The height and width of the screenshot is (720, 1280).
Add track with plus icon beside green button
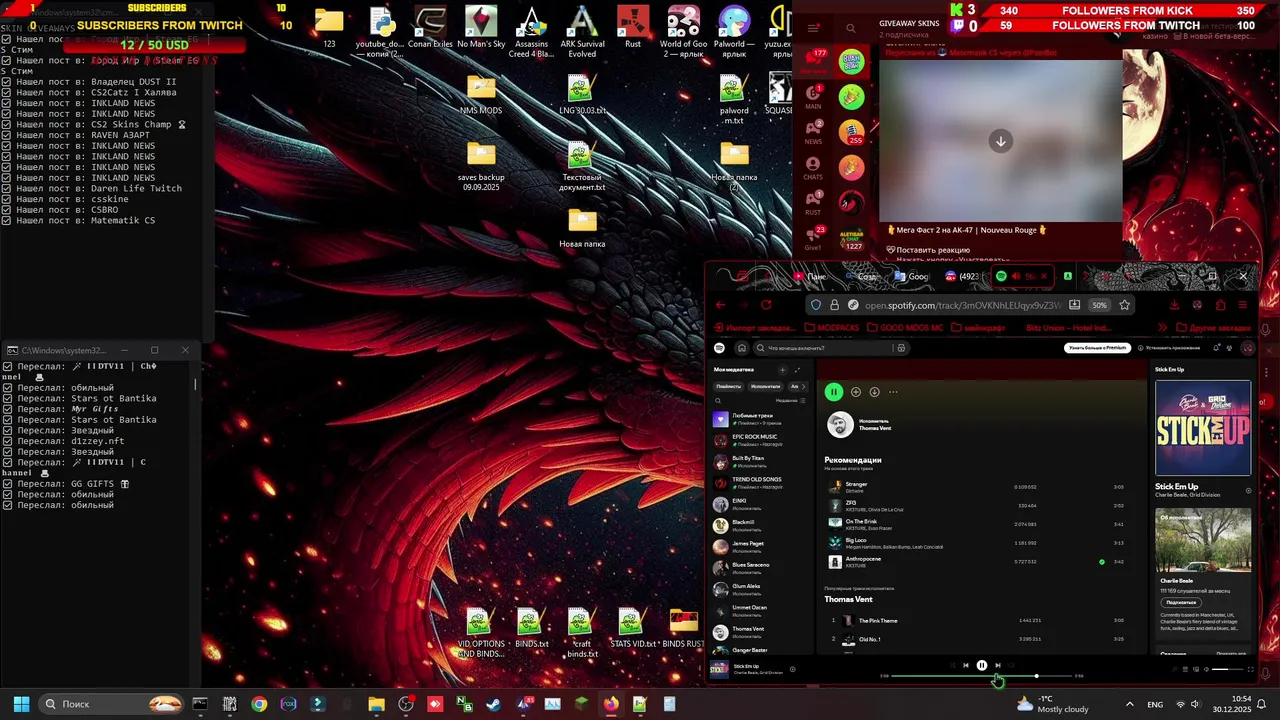pyautogui.click(x=856, y=392)
